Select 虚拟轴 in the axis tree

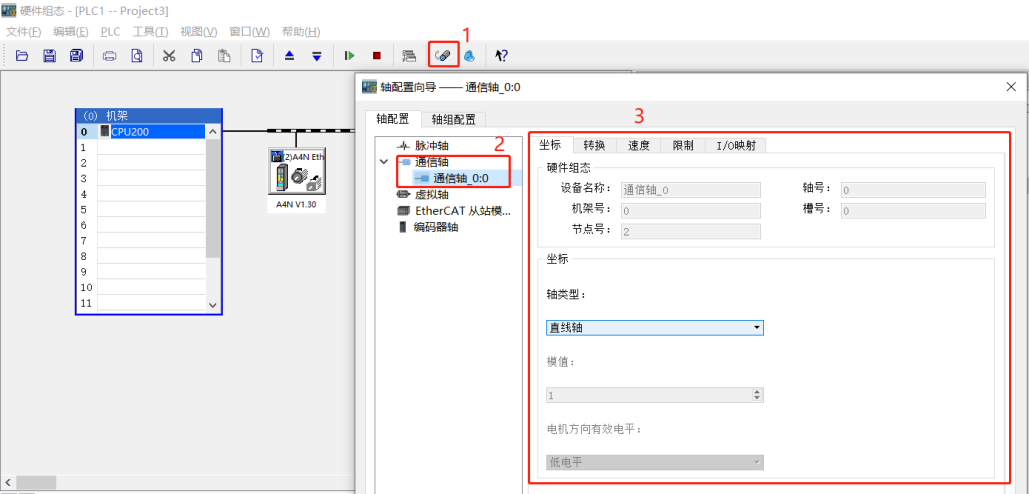(x=432, y=194)
